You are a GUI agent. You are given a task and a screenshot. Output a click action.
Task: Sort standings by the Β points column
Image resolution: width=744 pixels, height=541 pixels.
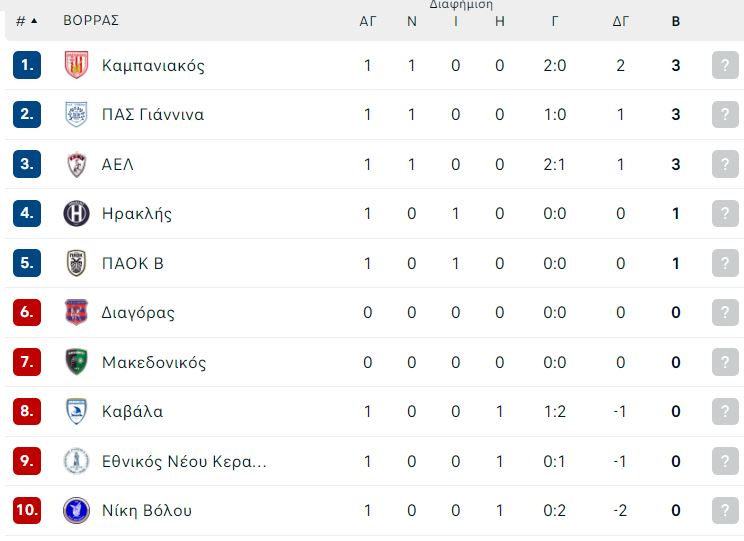pyautogui.click(x=676, y=21)
